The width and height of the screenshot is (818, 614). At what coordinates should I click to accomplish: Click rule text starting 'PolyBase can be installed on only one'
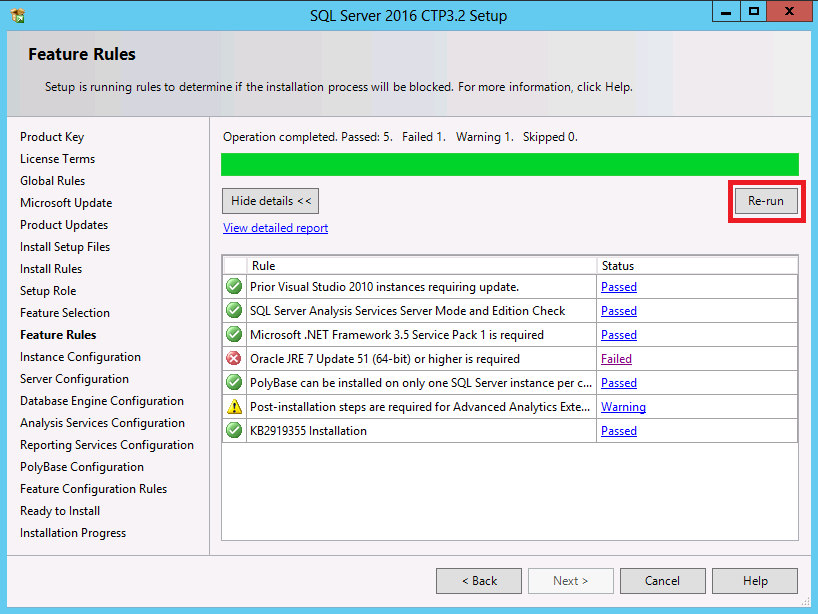(x=421, y=383)
